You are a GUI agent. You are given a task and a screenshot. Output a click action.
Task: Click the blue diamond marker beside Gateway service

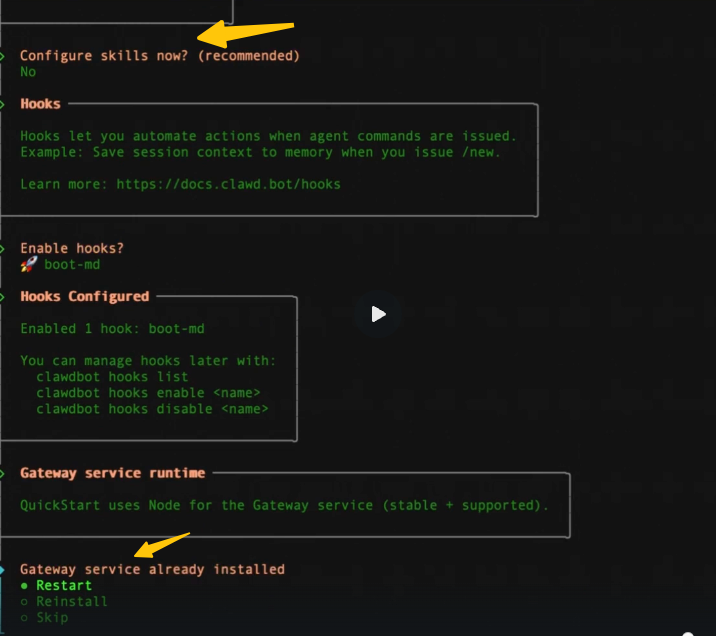click(x=3, y=569)
